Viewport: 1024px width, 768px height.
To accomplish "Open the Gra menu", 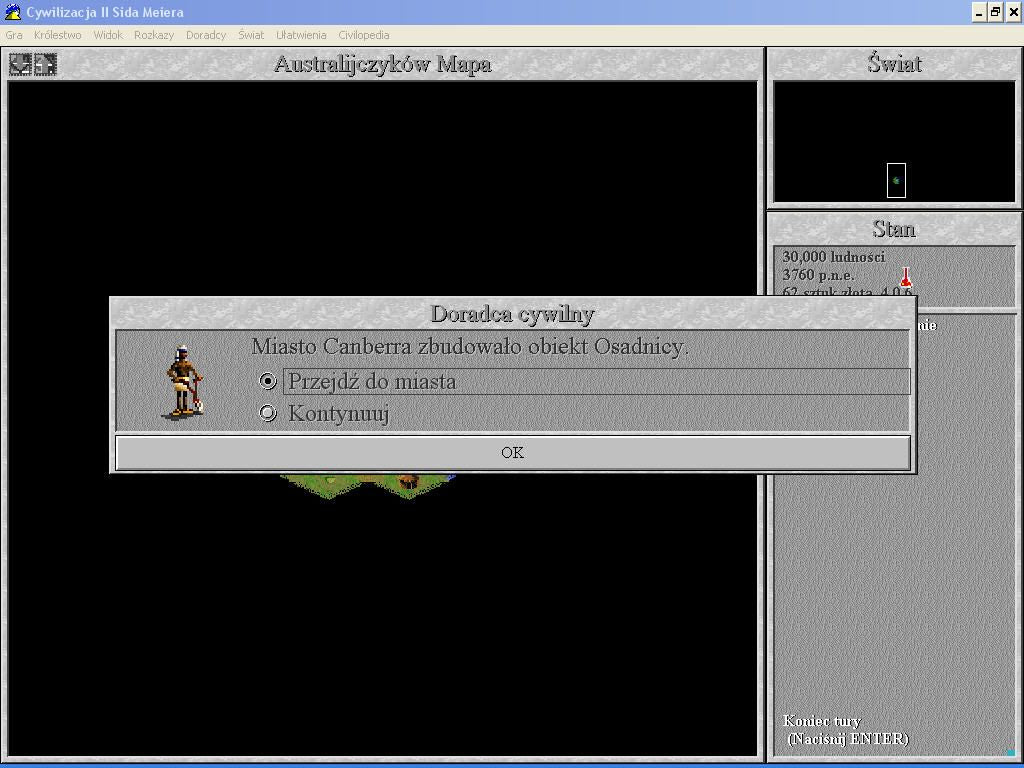I will click(14, 35).
